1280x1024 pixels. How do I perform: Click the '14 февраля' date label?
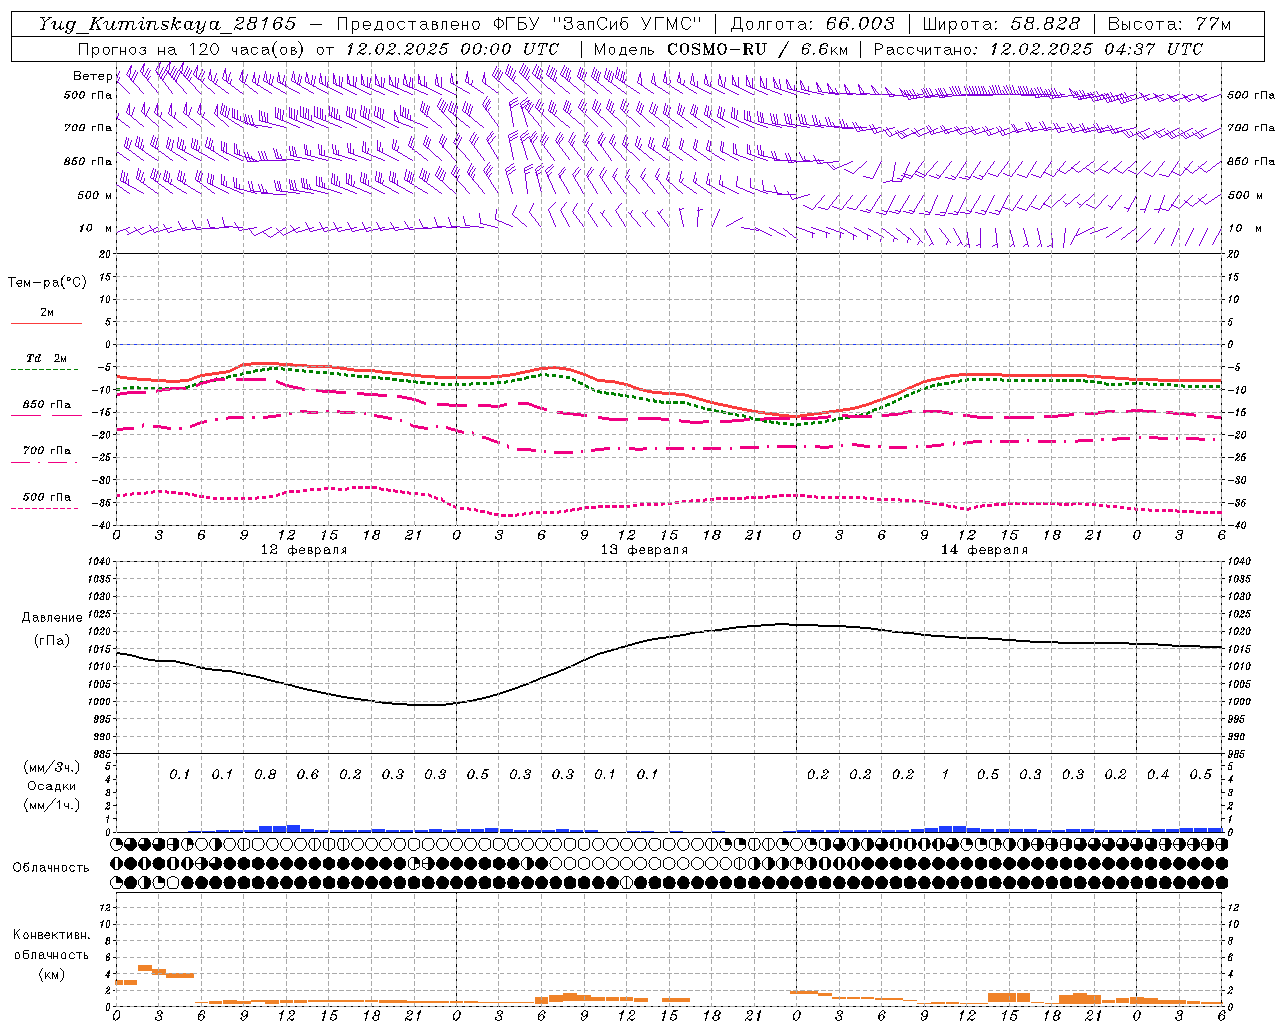tap(984, 550)
